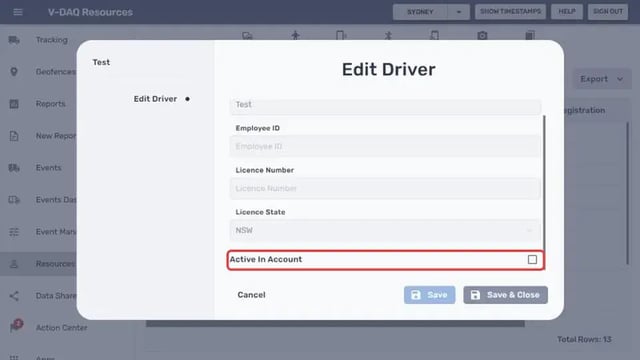
Task: Click the SYDNEY button in the header
Action: pos(420,12)
